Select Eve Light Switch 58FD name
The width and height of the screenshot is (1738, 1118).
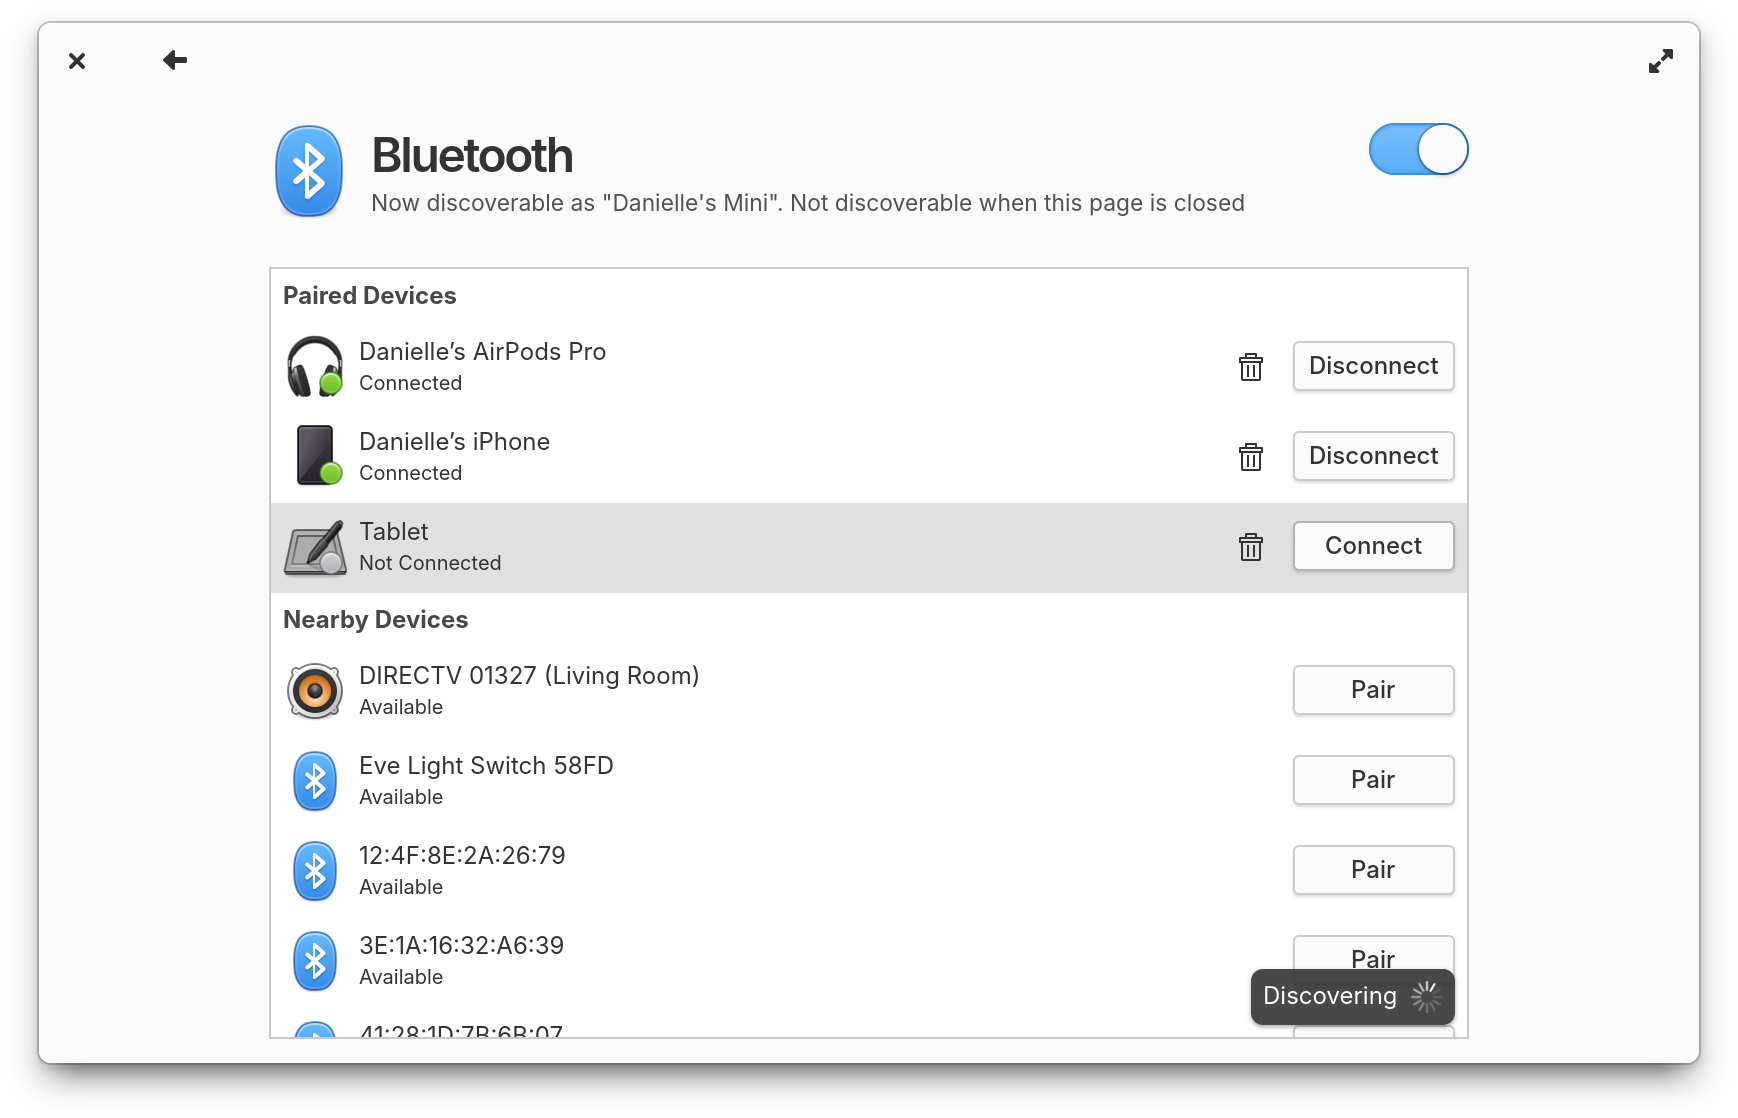click(486, 766)
